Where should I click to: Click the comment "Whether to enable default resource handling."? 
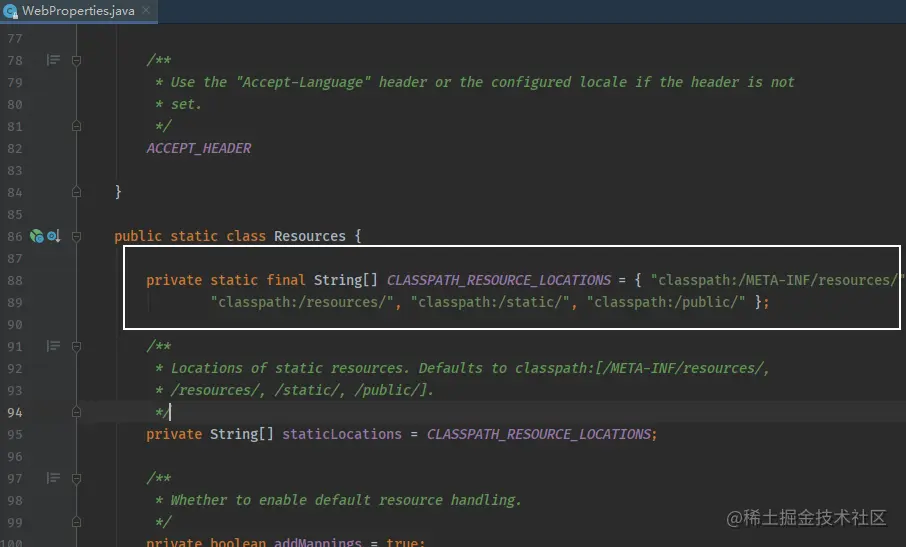pyautogui.click(x=346, y=500)
